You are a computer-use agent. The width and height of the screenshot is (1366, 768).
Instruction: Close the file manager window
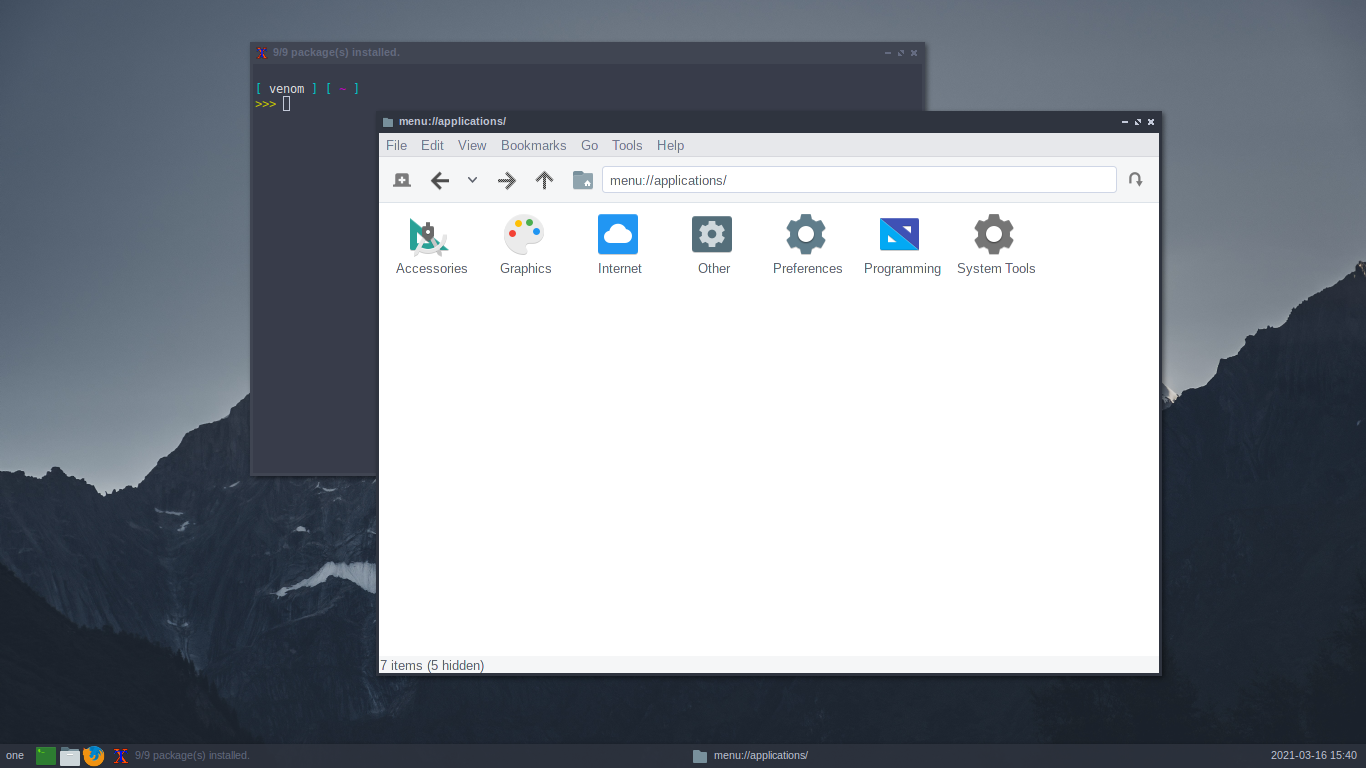(x=1151, y=122)
